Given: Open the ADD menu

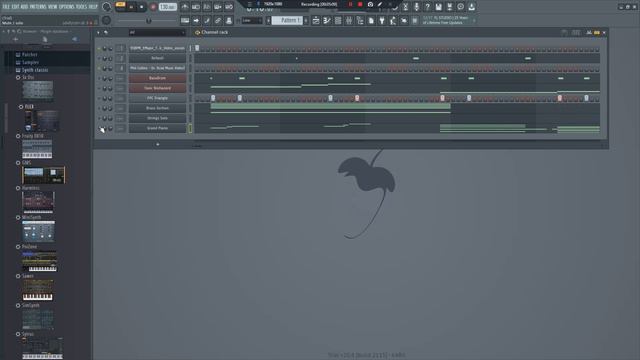Looking at the screenshot, I should click(24, 7).
